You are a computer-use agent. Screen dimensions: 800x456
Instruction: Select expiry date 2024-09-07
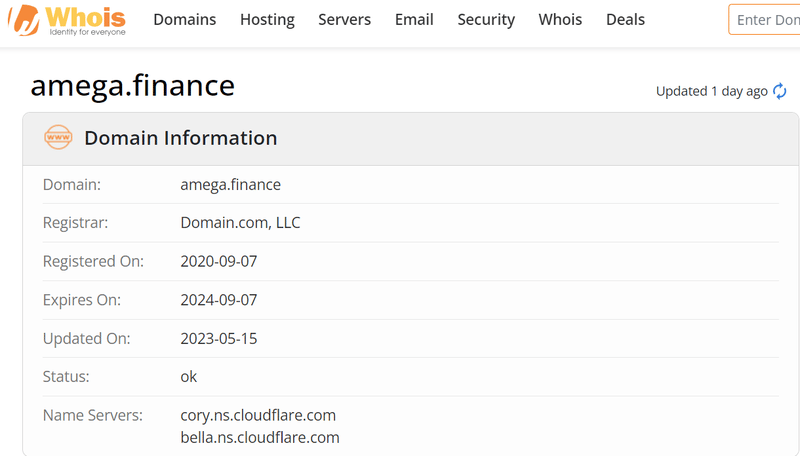tap(219, 300)
